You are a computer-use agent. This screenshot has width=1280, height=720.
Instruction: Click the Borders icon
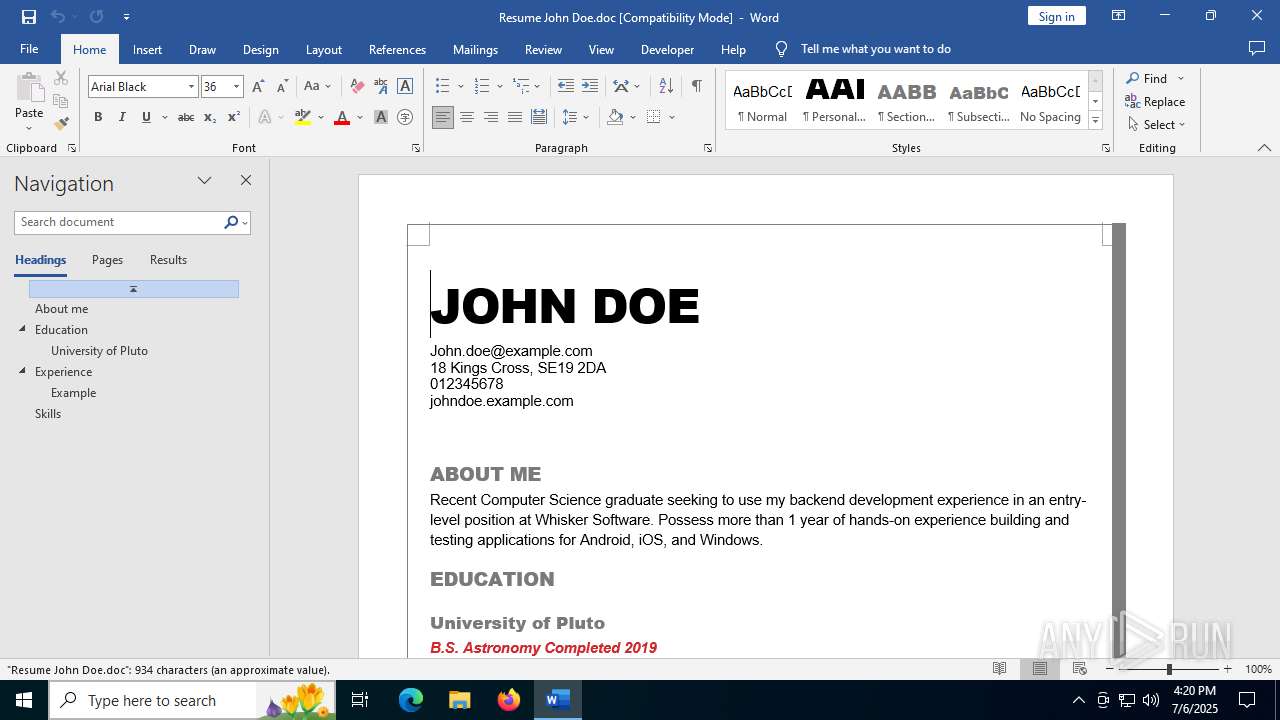click(x=654, y=117)
